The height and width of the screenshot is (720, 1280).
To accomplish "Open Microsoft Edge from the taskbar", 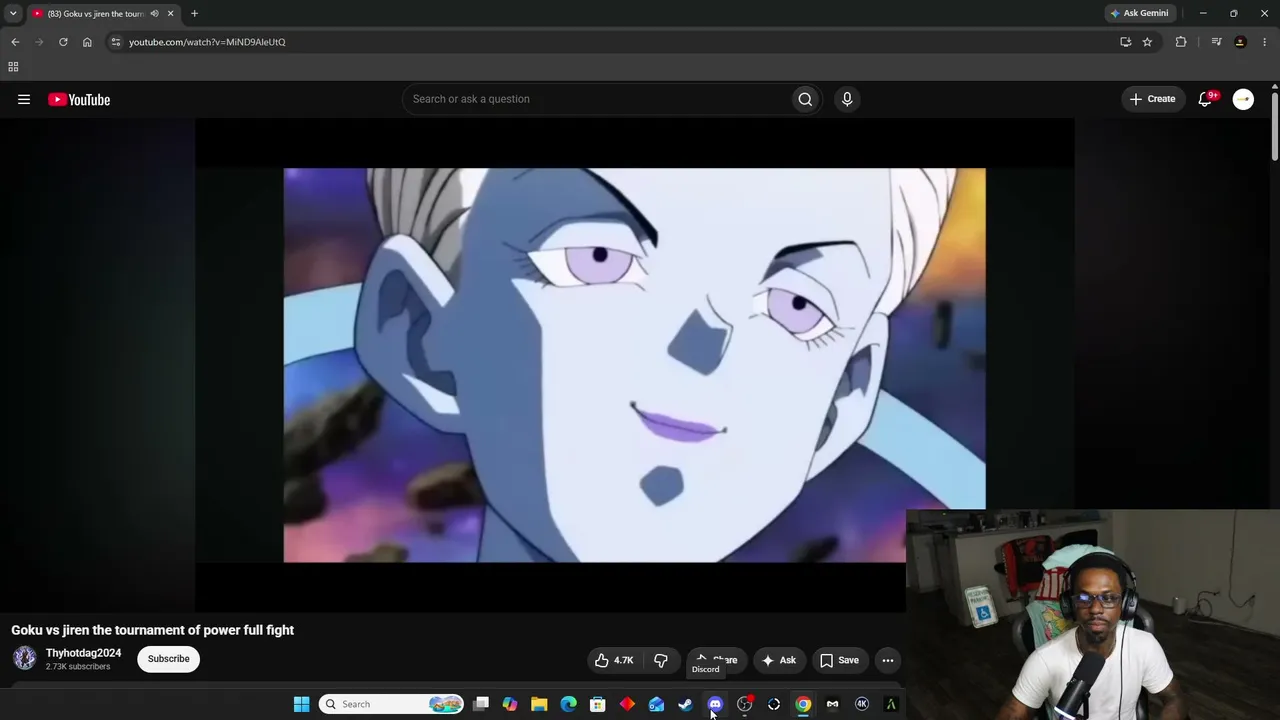I will click(568, 704).
